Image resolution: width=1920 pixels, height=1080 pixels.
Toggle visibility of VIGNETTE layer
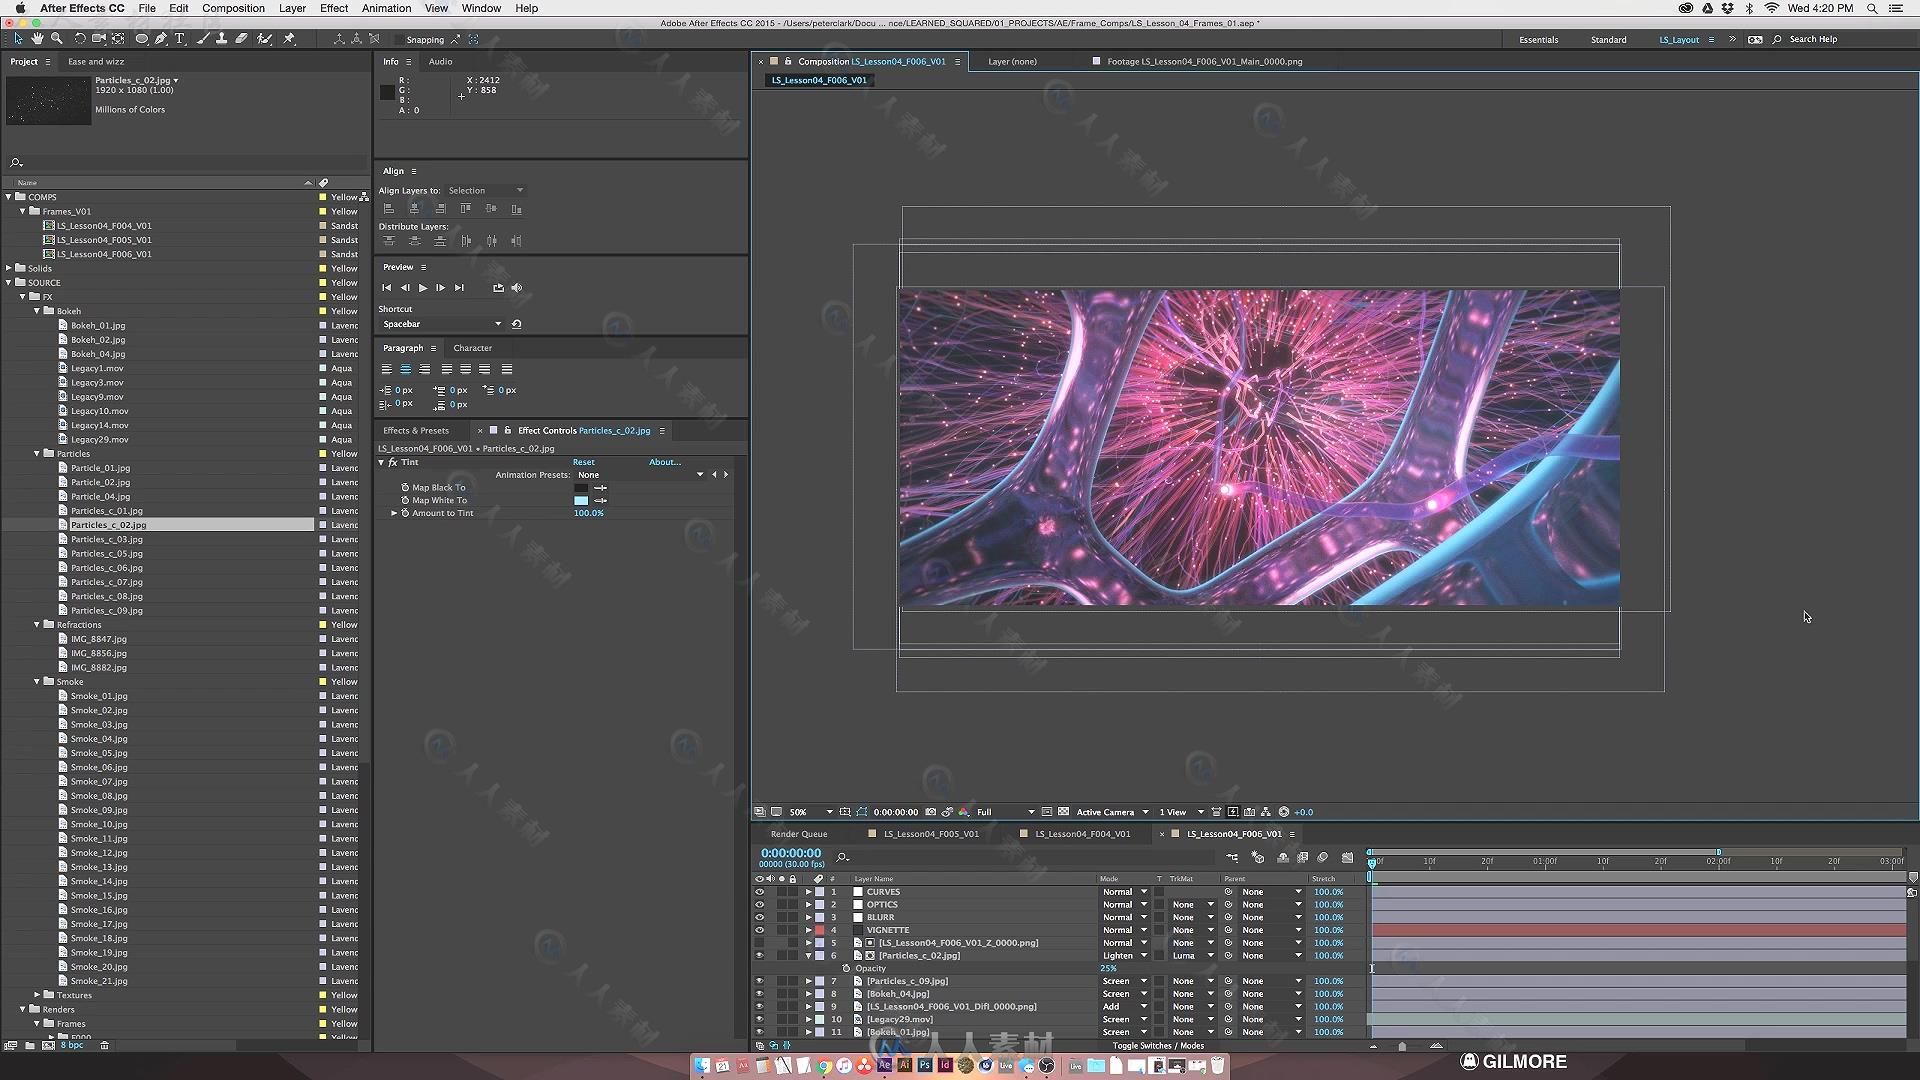coord(760,930)
